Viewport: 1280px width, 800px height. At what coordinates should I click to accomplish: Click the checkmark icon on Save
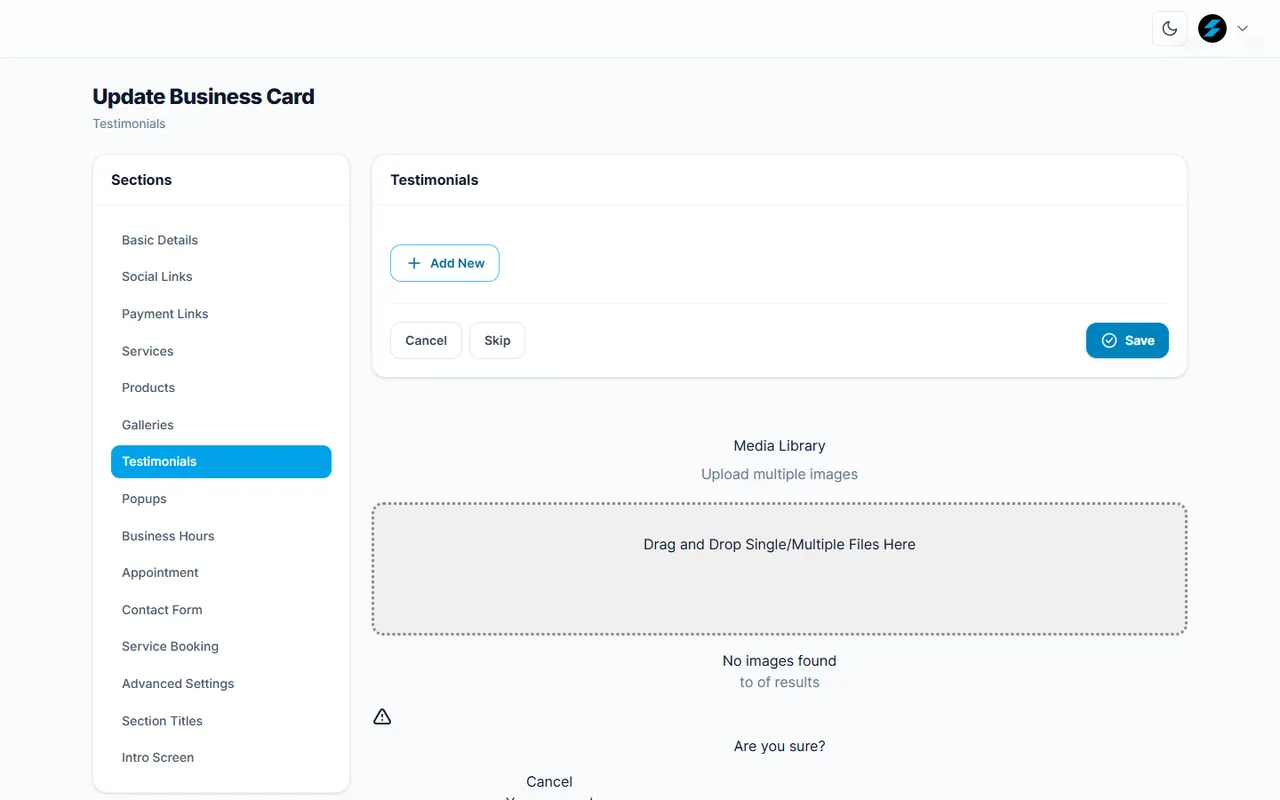click(x=1109, y=340)
